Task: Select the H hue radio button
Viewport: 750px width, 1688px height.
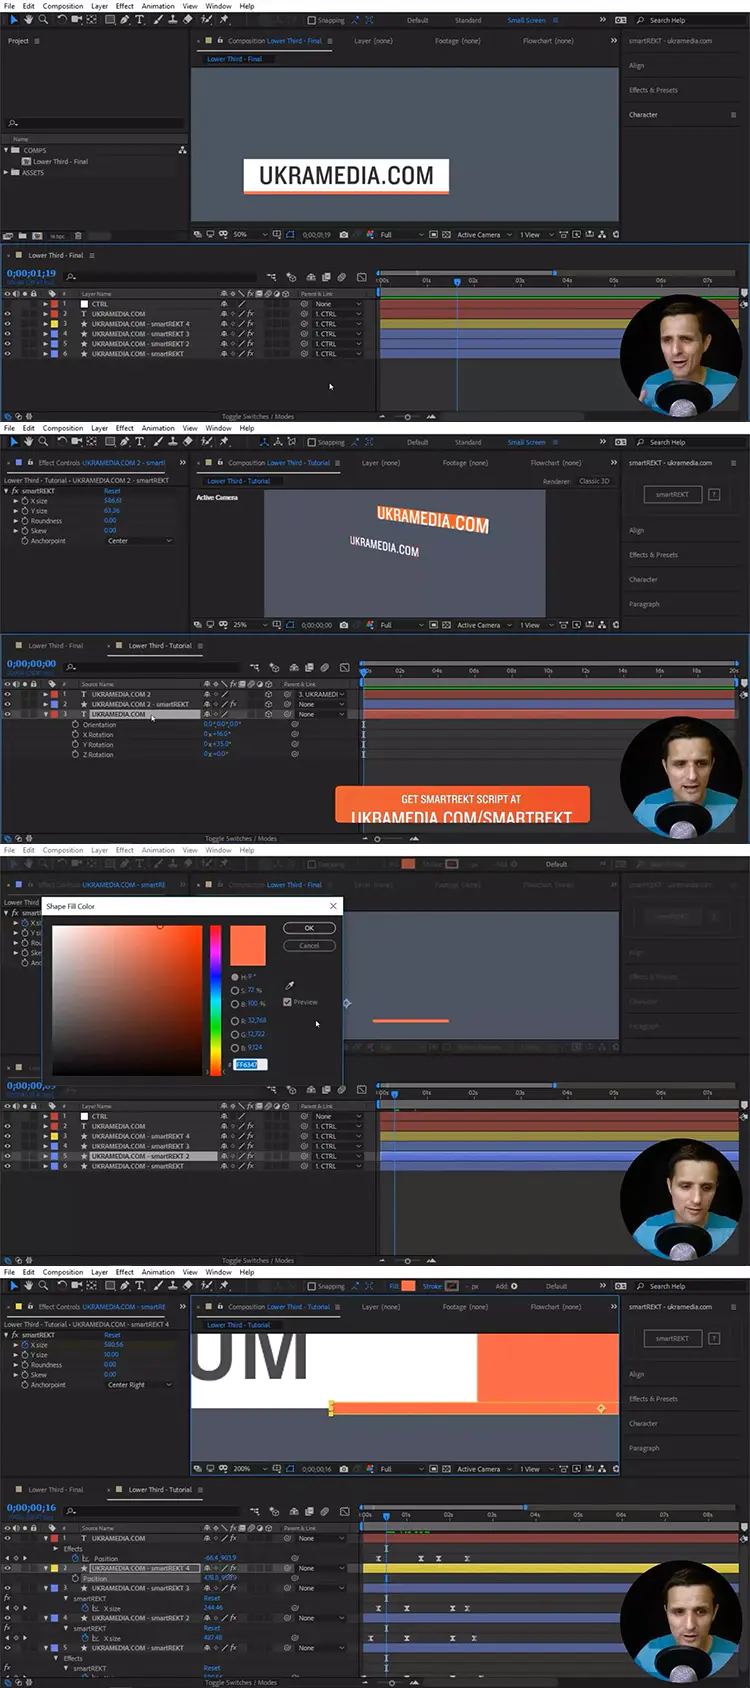Action: [x=235, y=977]
